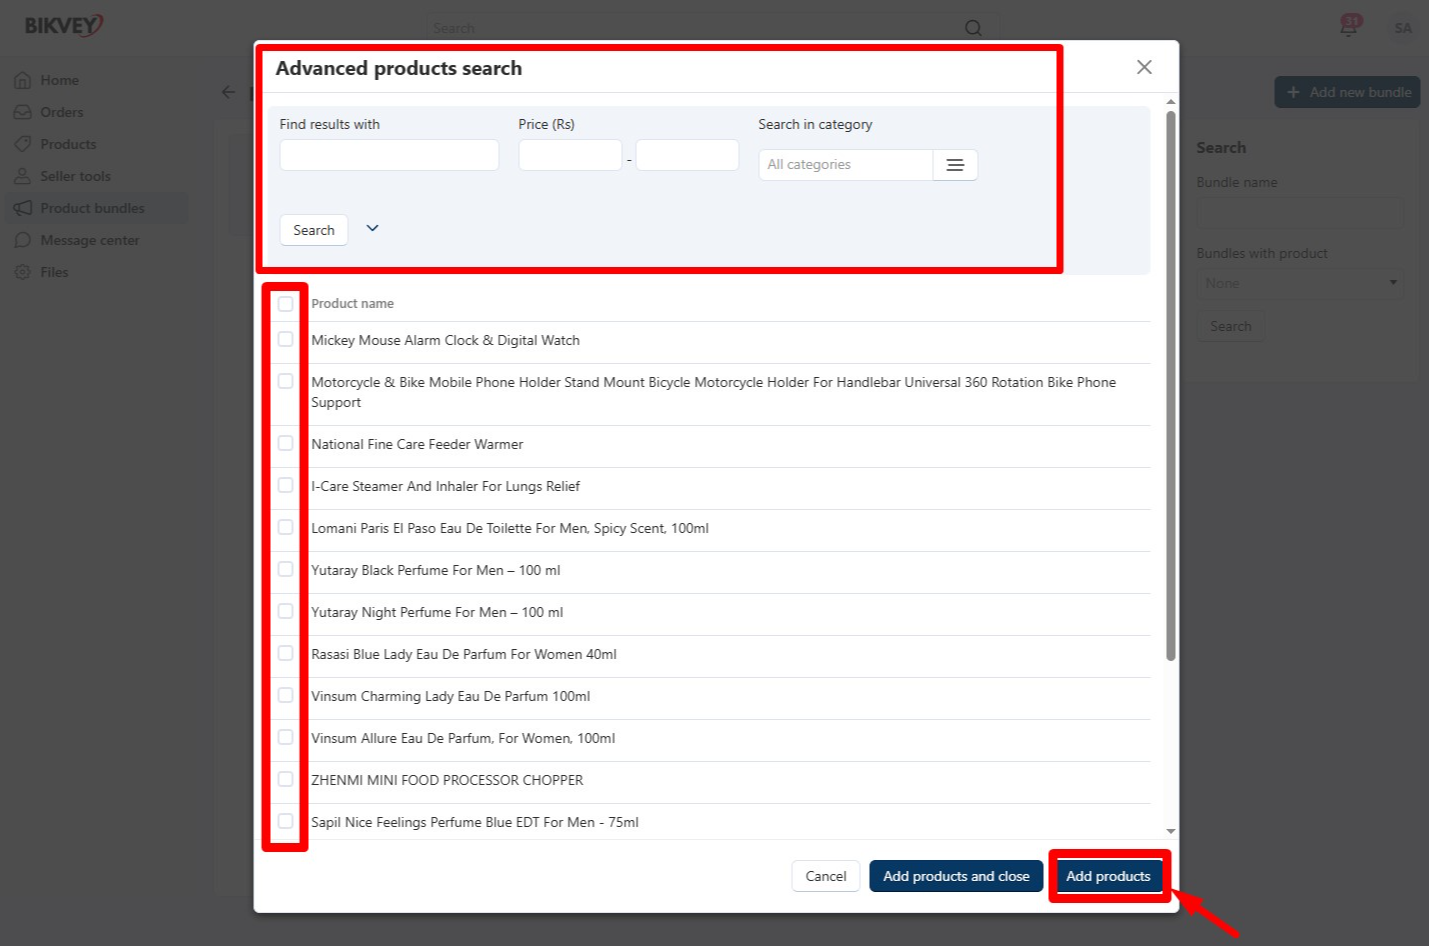Click the minimum Price field
1429x946 pixels.
[570, 155]
